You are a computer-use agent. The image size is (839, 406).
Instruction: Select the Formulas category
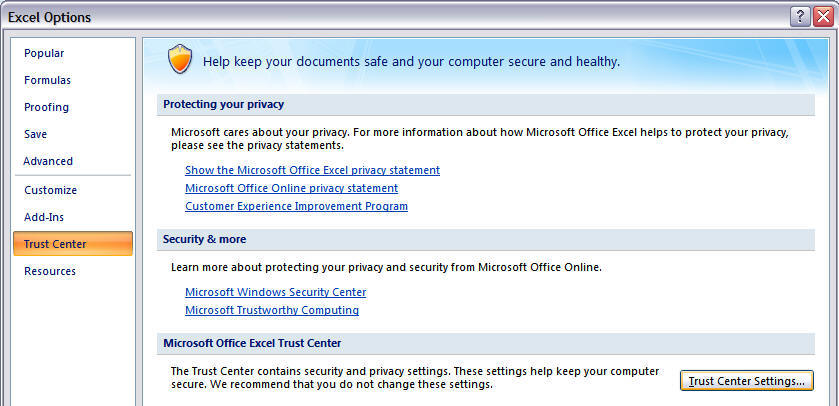tap(47, 80)
